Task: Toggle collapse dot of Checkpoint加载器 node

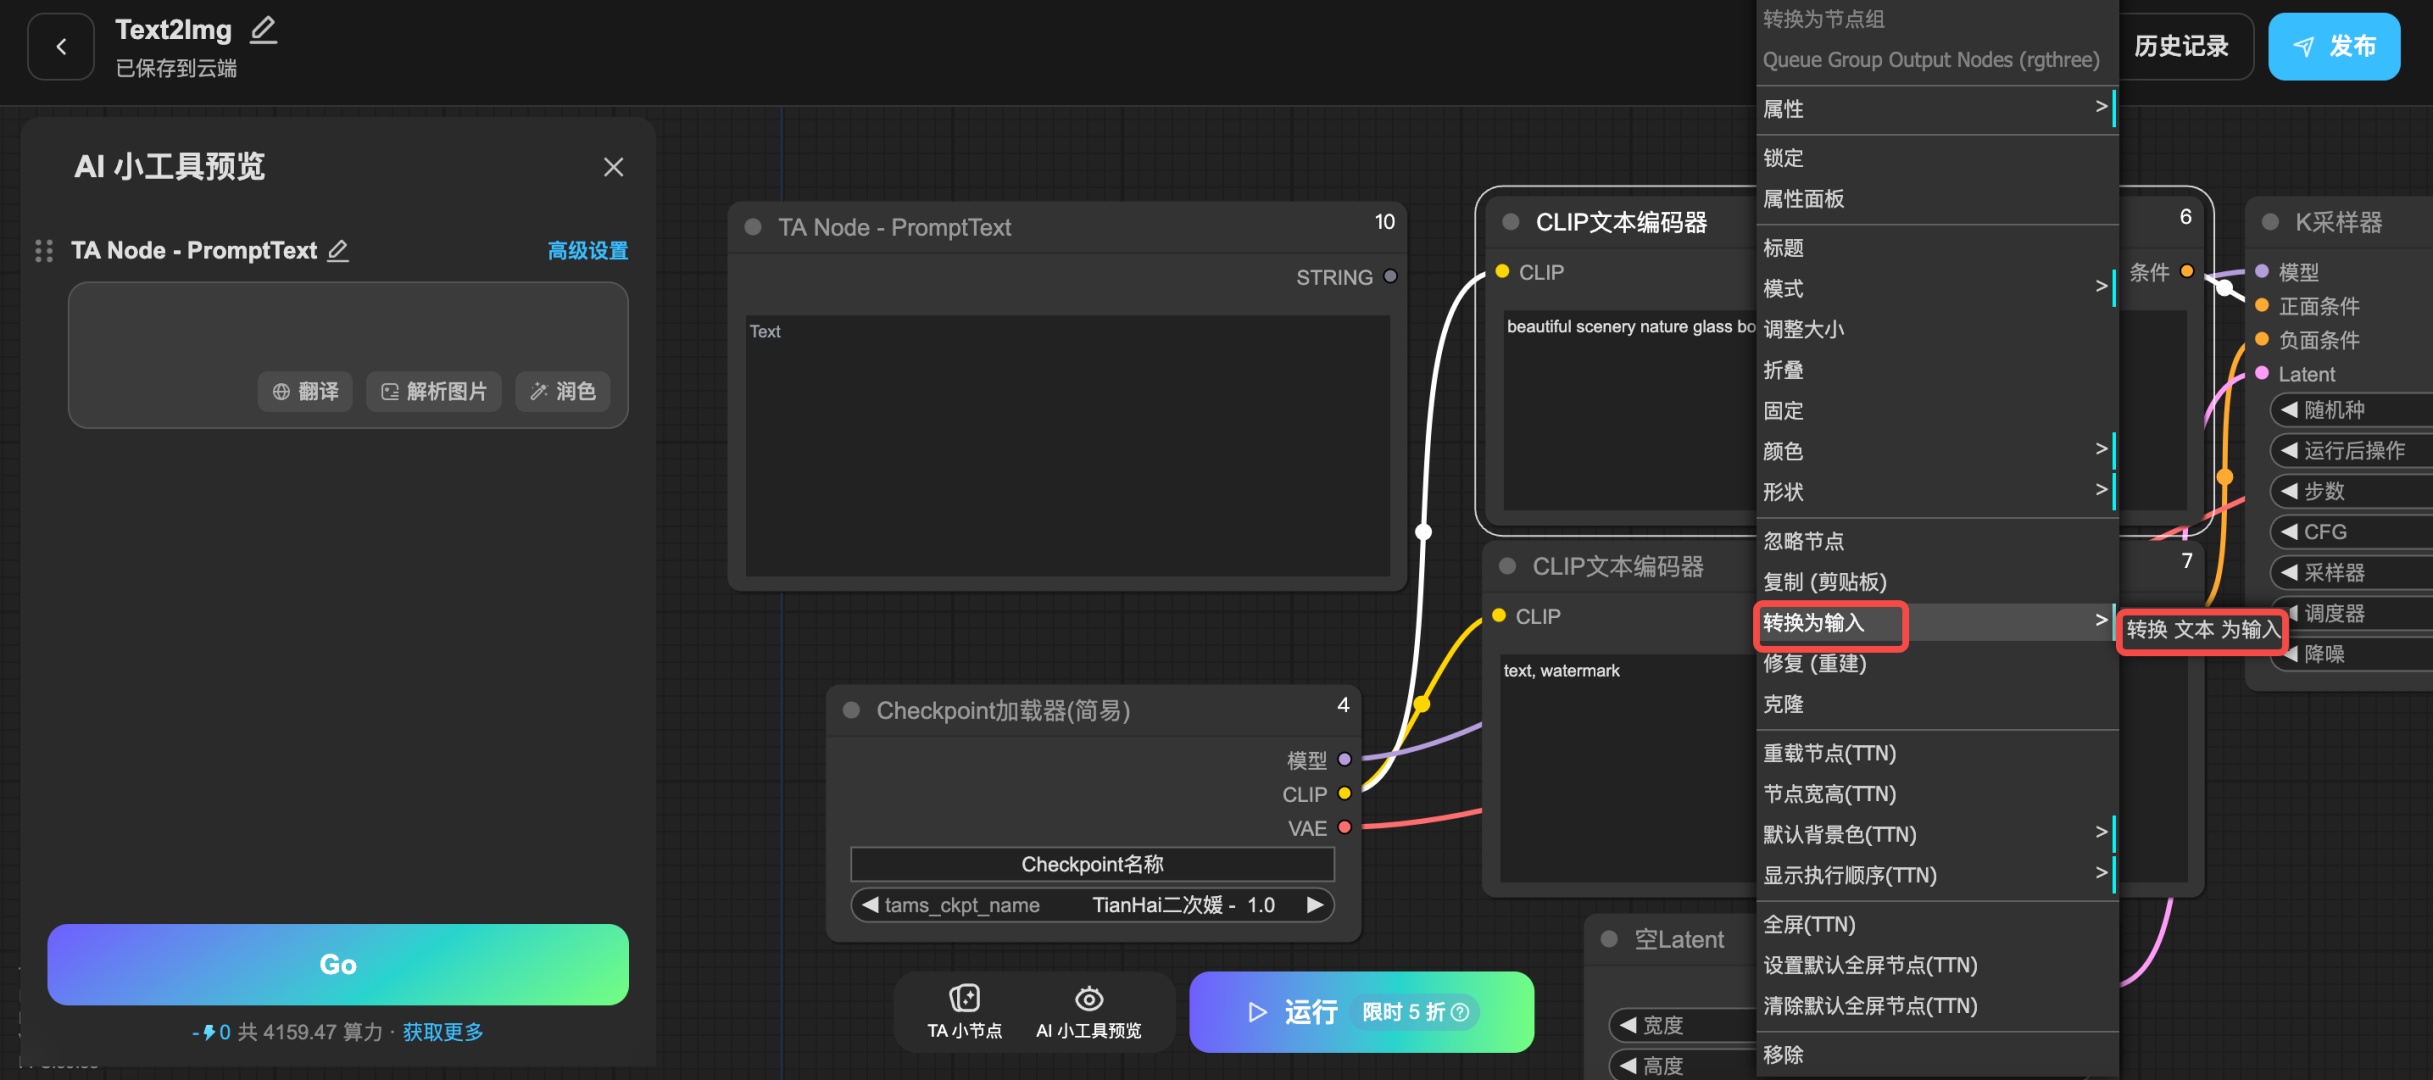Action: pos(852,710)
